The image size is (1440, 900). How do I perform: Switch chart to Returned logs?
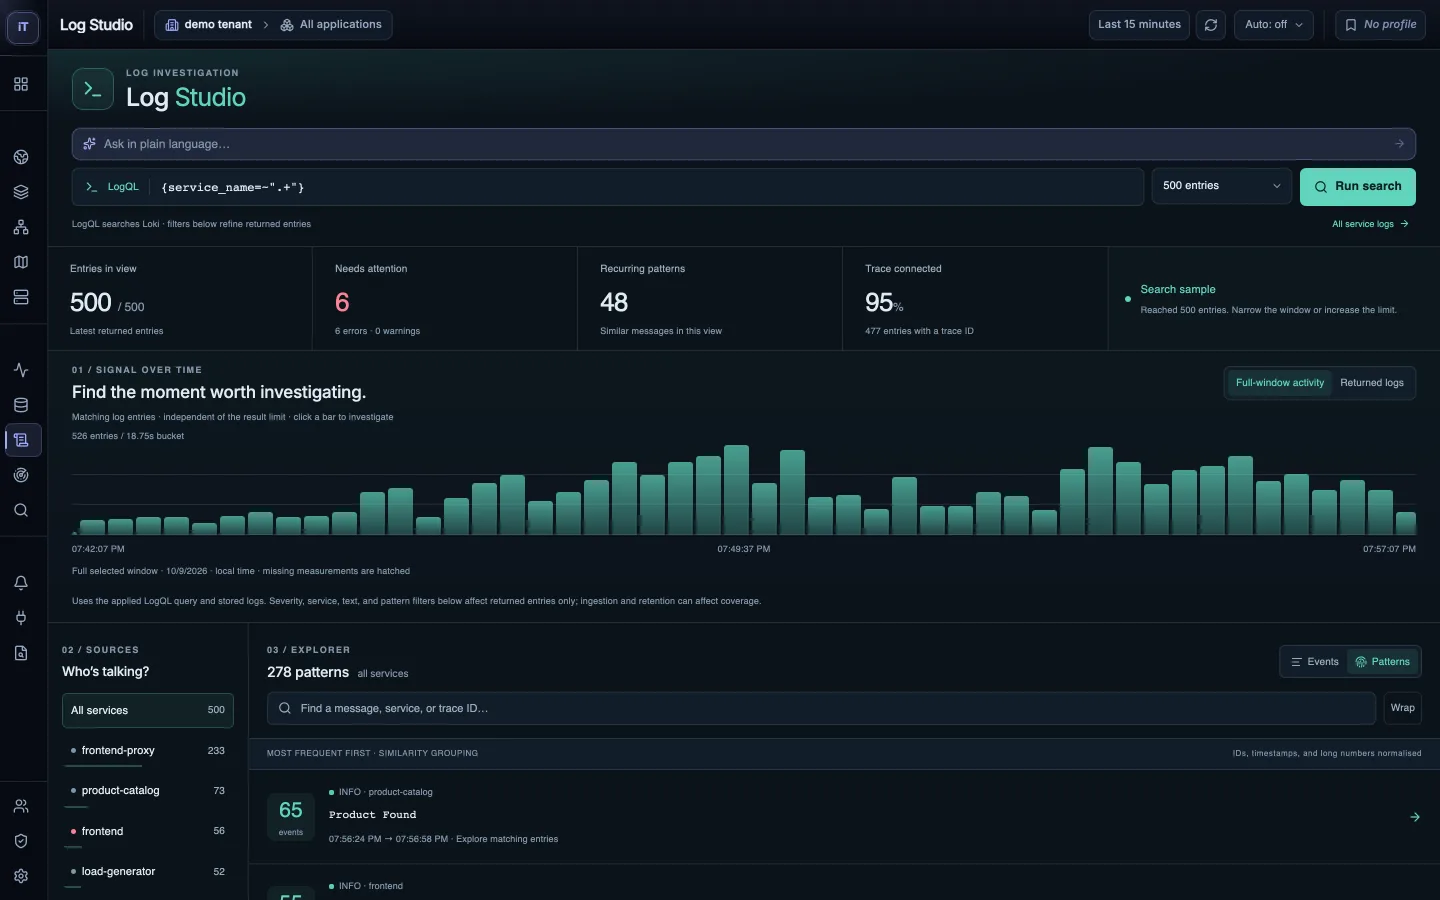click(1372, 383)
